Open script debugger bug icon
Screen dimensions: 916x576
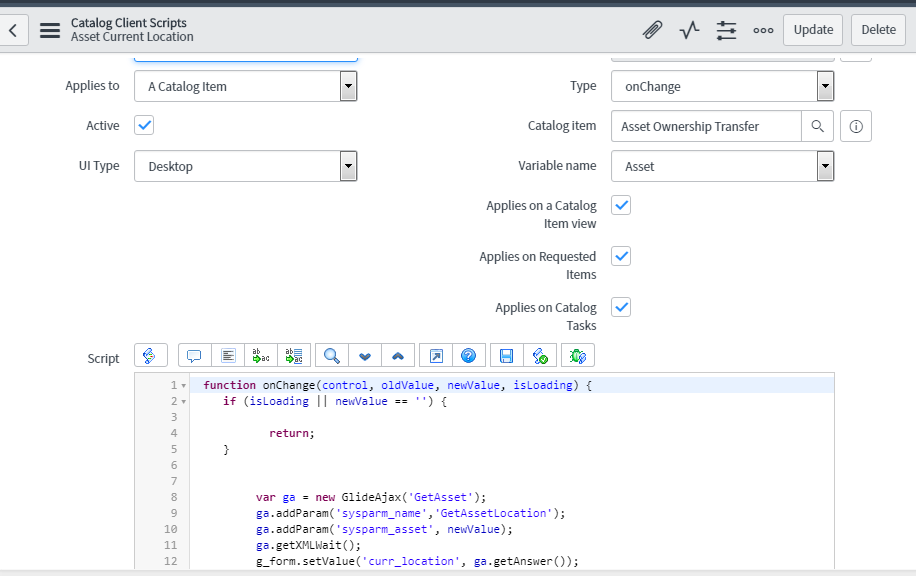(578, 355)
